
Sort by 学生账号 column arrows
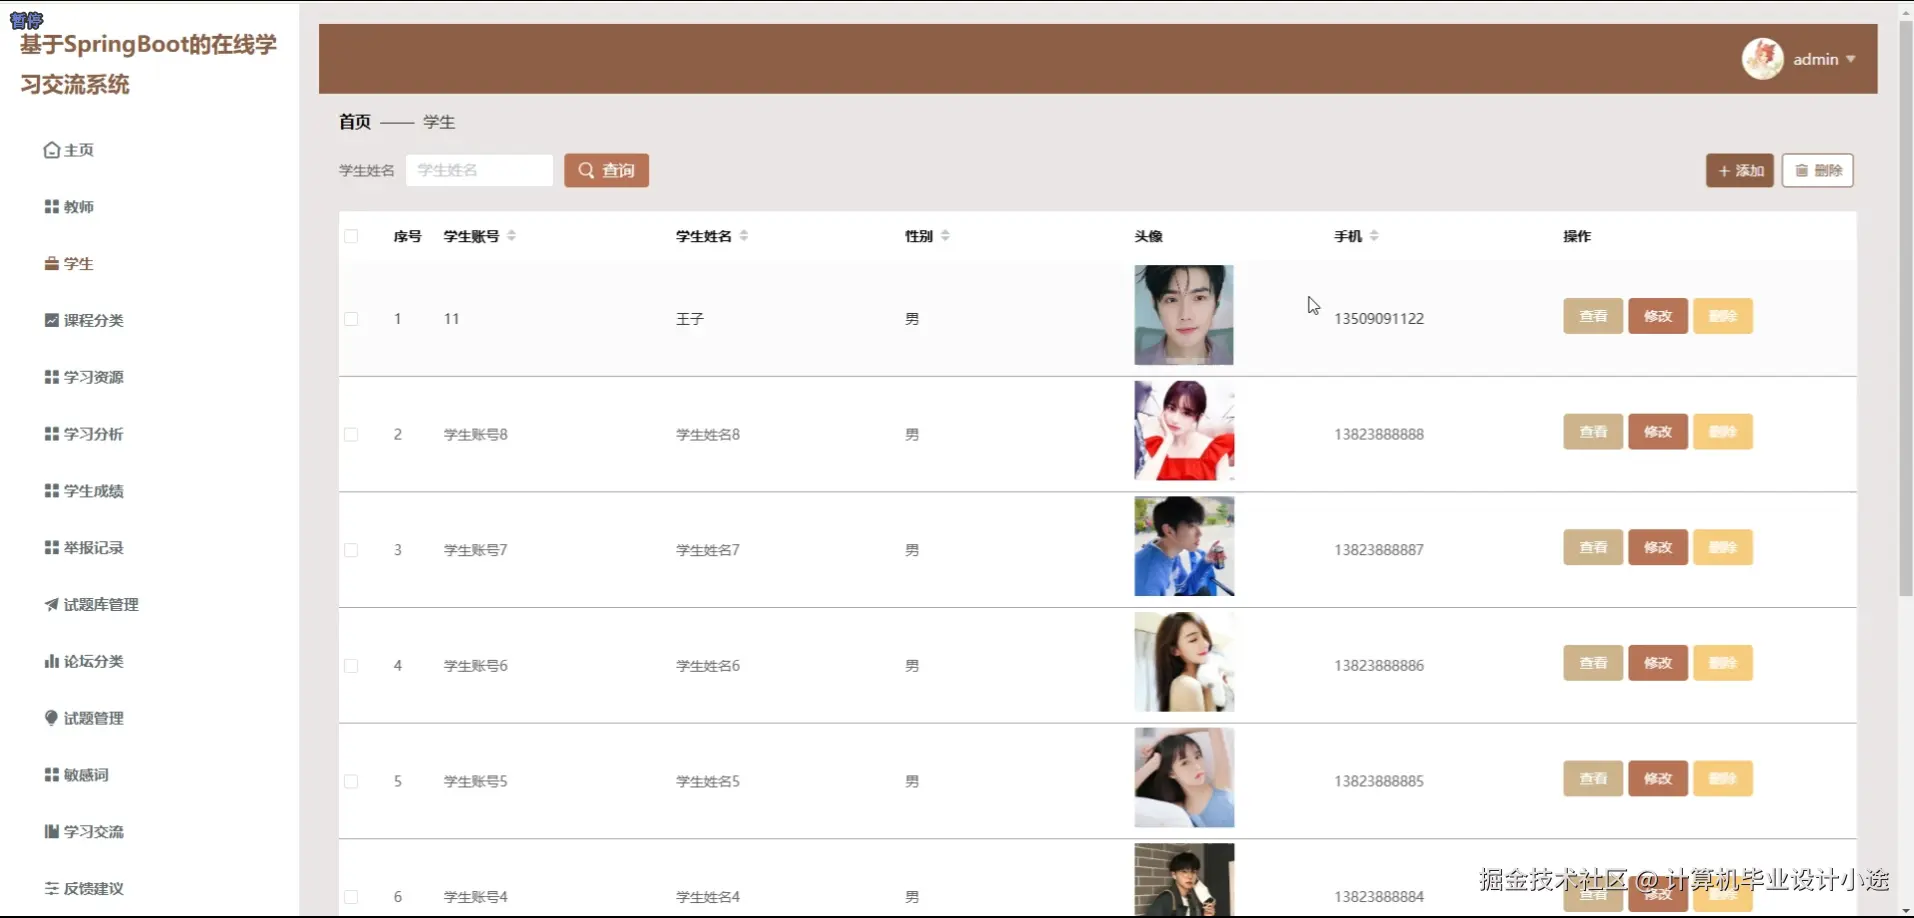coord(511,236)
